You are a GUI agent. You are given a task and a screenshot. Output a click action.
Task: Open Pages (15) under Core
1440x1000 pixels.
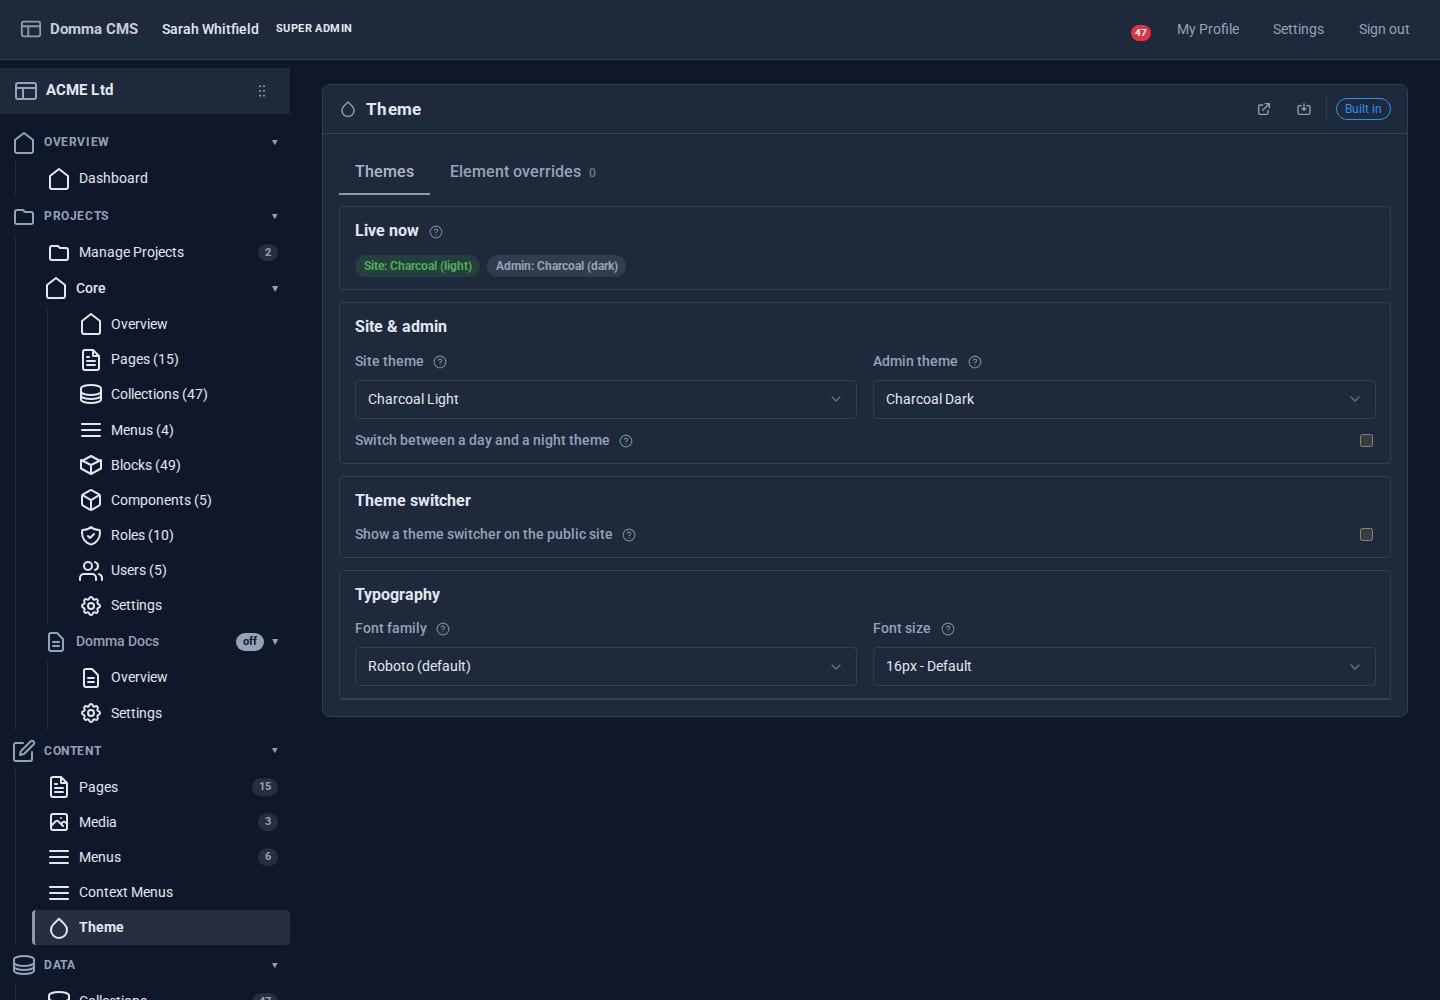(145, 360)
